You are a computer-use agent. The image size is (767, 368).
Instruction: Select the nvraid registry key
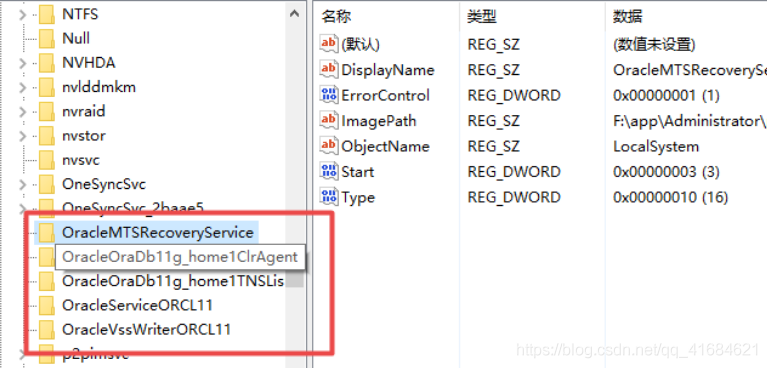click(84, 111)
